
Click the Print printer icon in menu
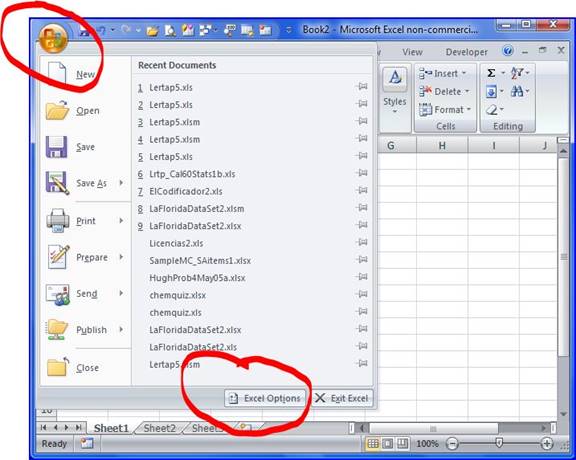(58, 220)
